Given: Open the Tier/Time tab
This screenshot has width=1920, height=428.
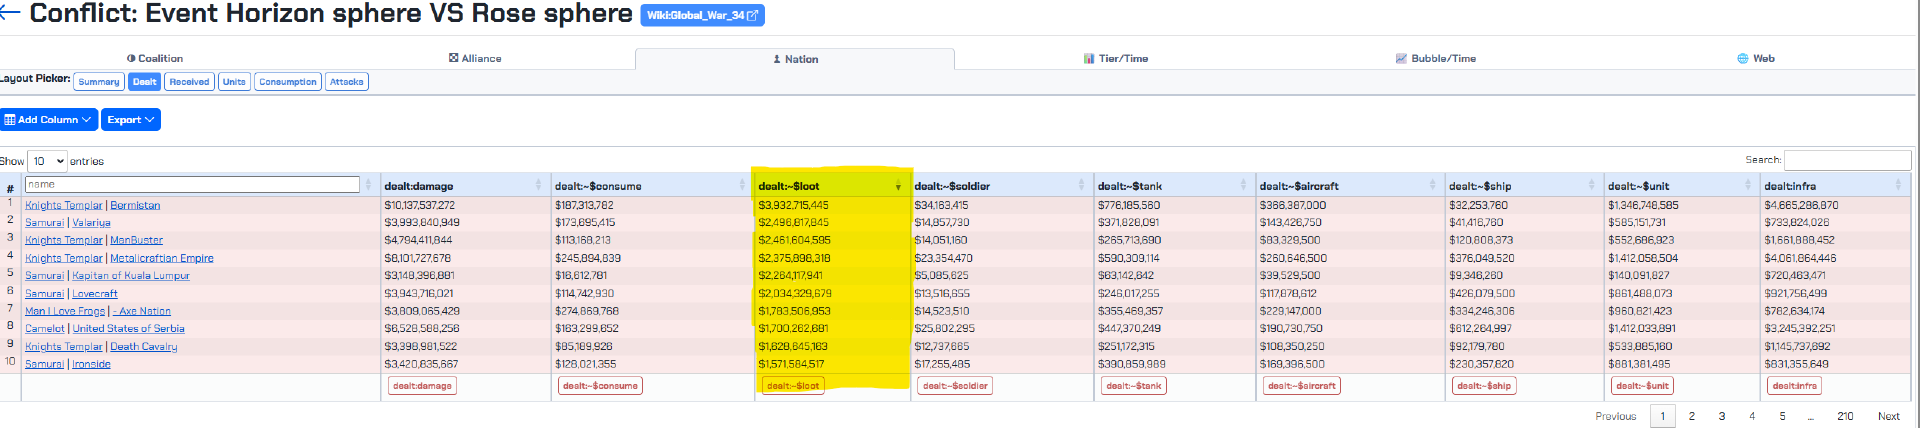Looking at the screenshot, I should tap(1115, 59).
